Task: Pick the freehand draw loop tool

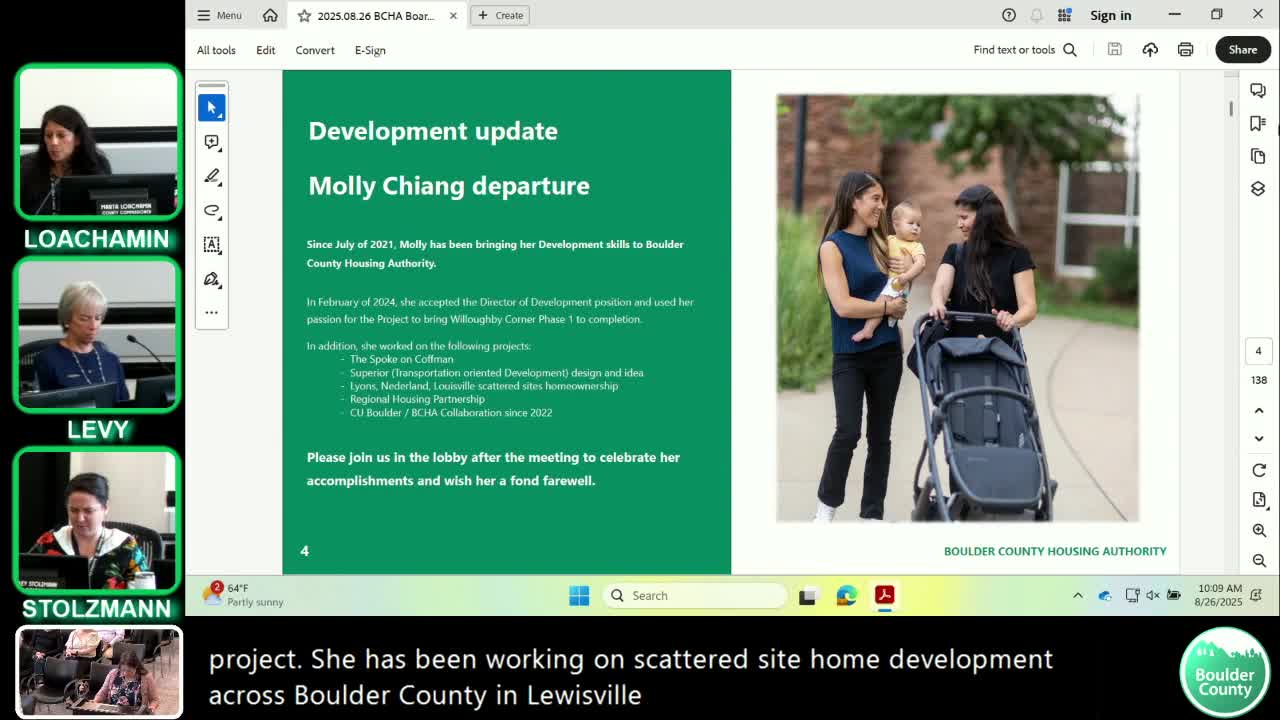Action: [x=212, y=210]
